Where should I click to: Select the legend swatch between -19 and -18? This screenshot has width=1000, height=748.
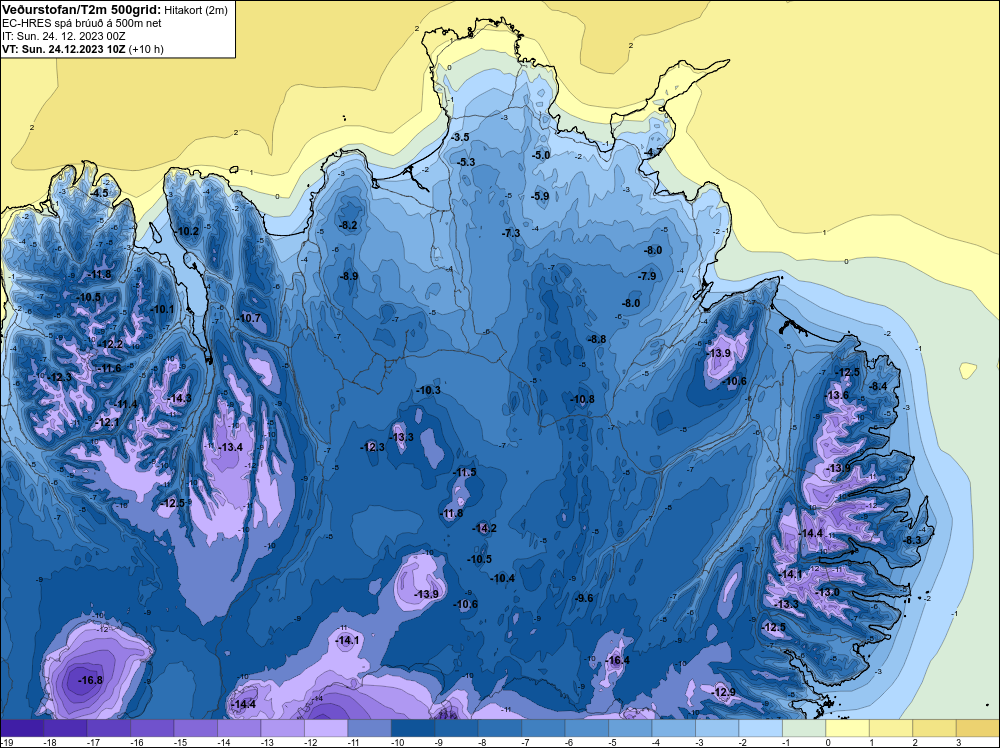coord(22,729)
